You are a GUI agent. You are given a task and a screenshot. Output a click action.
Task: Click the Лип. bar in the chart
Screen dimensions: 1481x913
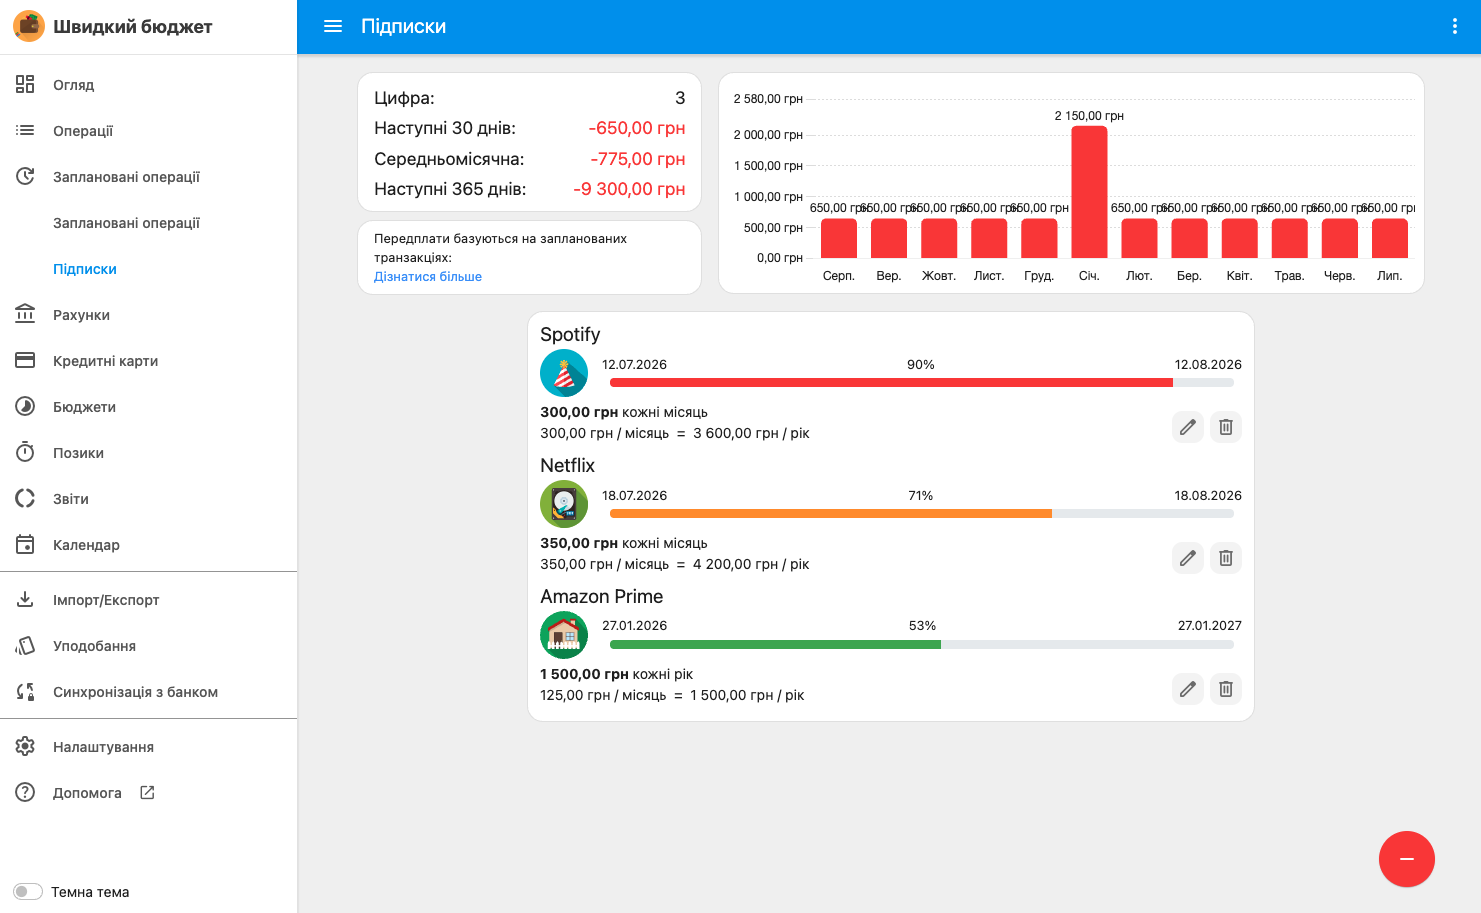pos(1390,238)
